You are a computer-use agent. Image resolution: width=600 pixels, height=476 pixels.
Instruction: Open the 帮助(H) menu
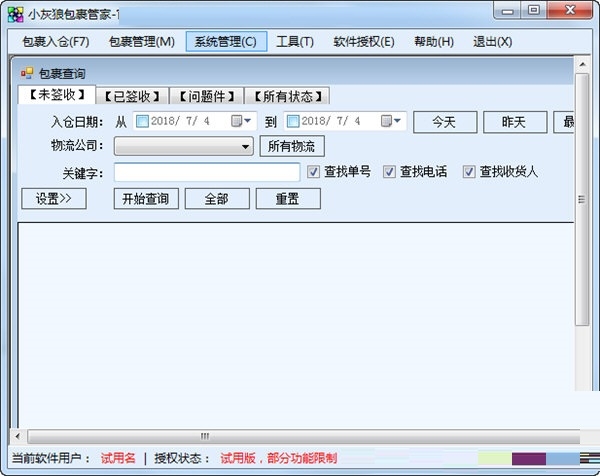tap(434, 41)
